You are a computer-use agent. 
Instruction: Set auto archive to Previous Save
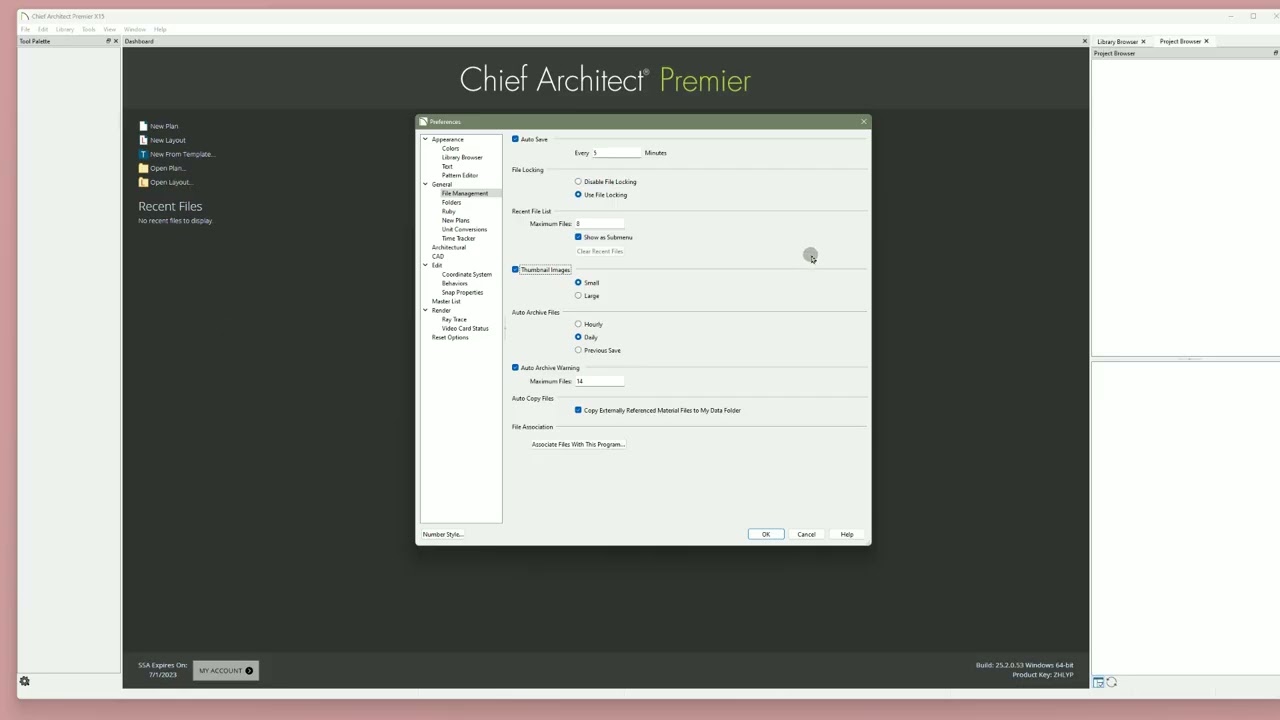tap(578, 350)
